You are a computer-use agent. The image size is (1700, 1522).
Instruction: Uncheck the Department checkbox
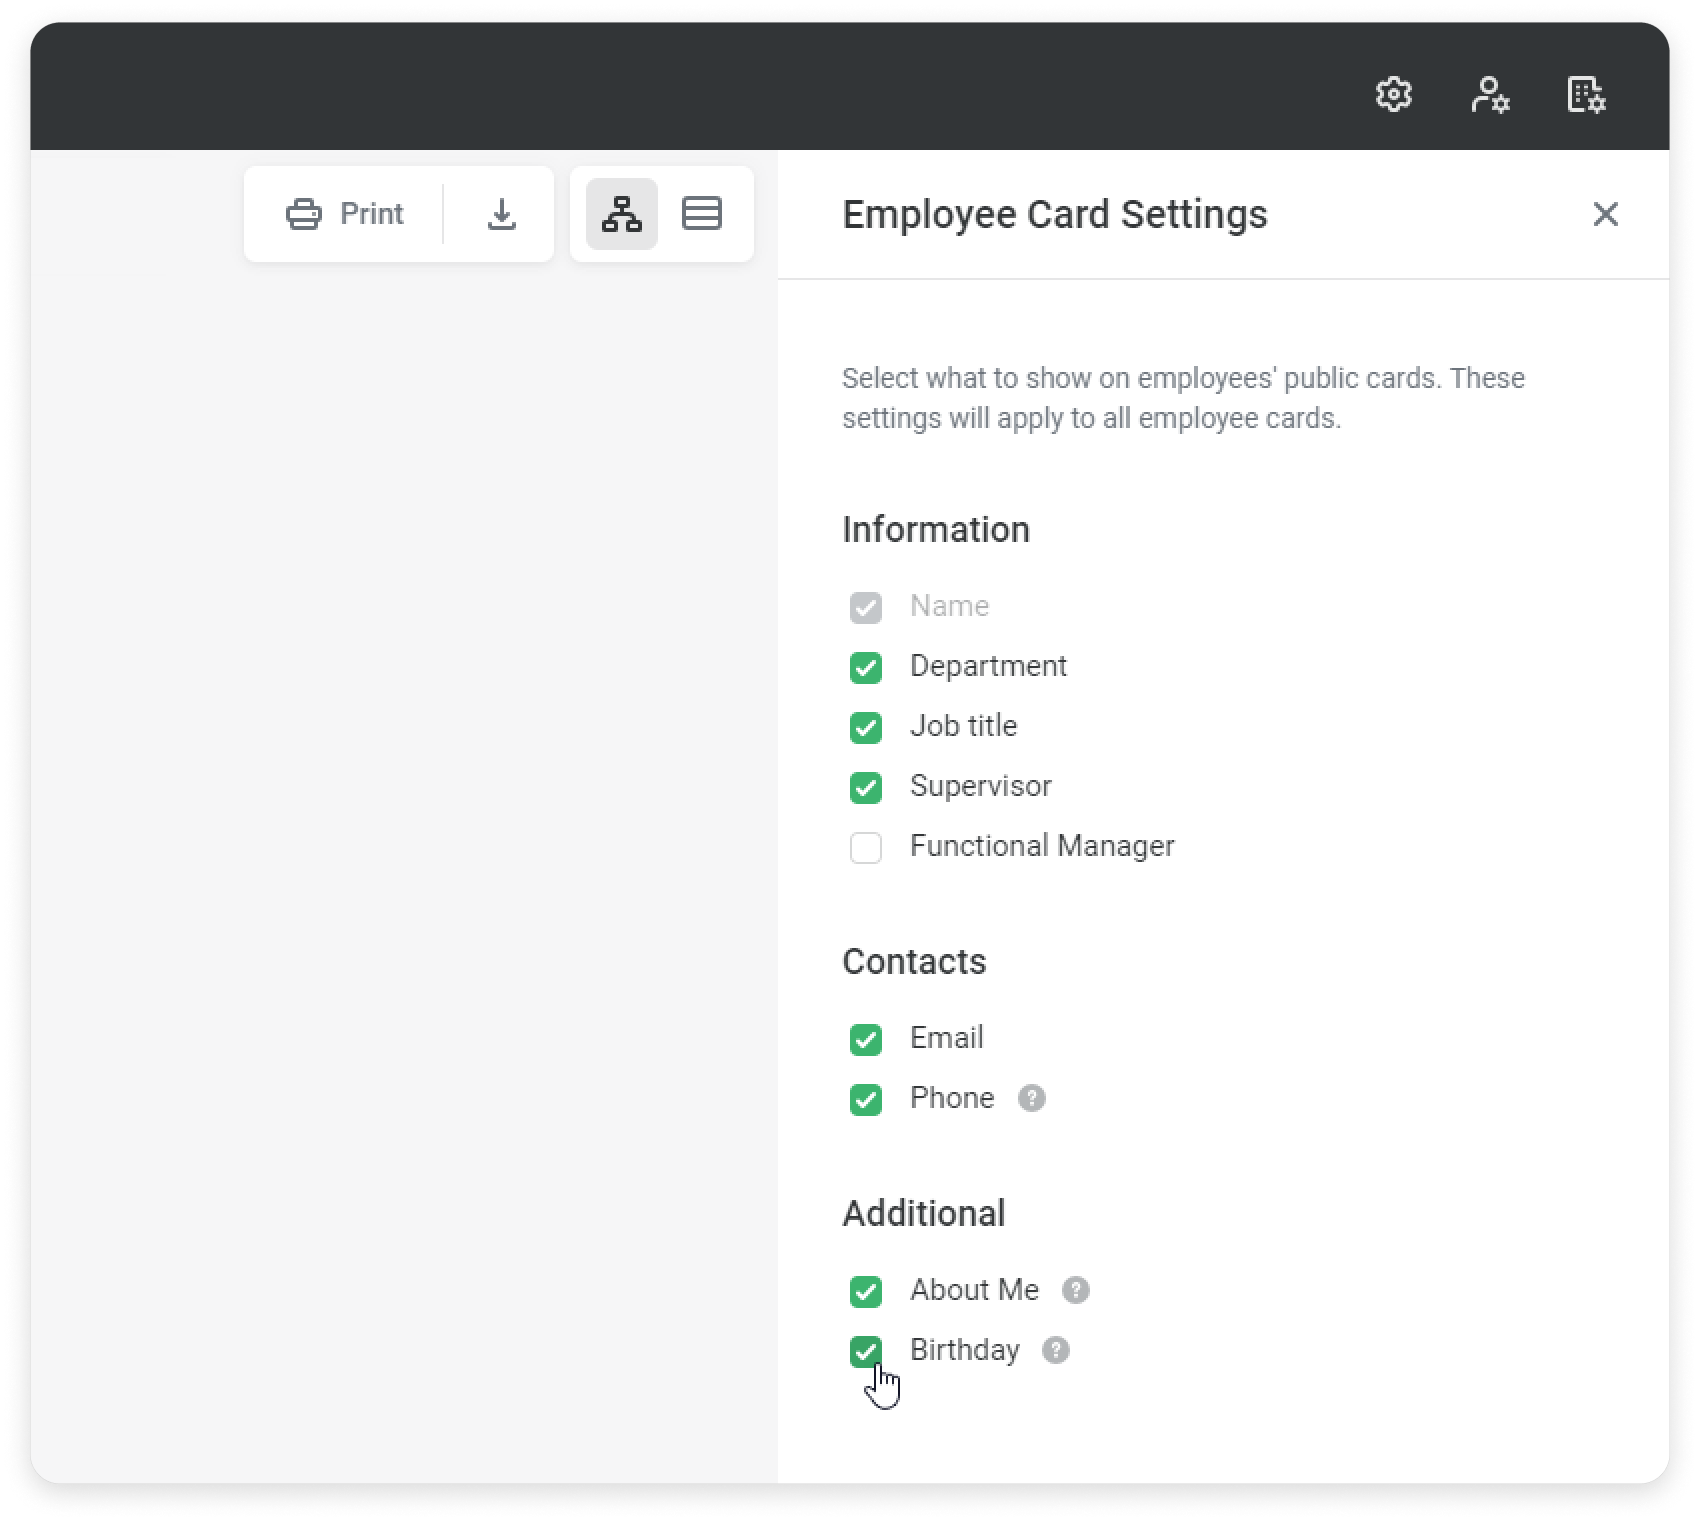click(866, 667)
